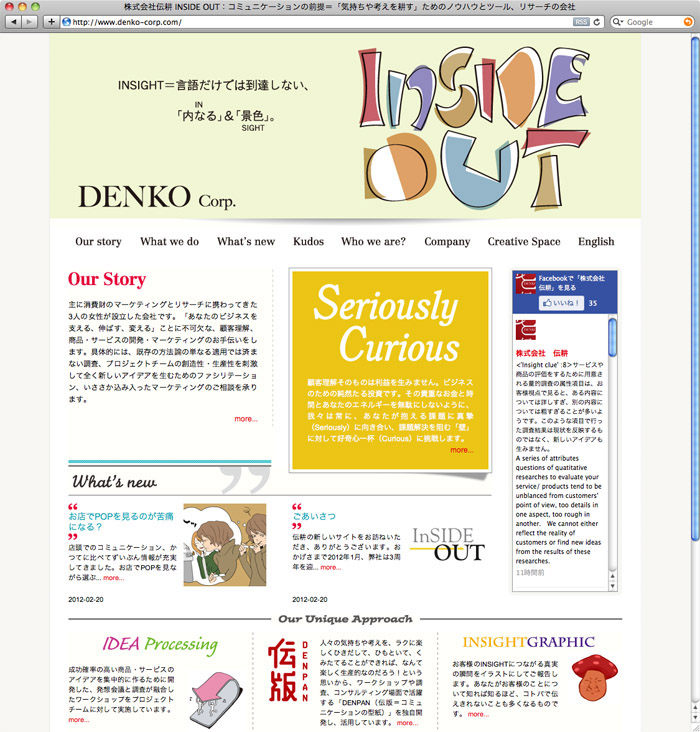Image resolution: width=700 pixels, height=732 pixels.
Task: Click more under the IDEA Processing text
Action: pyautogui.click(x=78, y=720)
